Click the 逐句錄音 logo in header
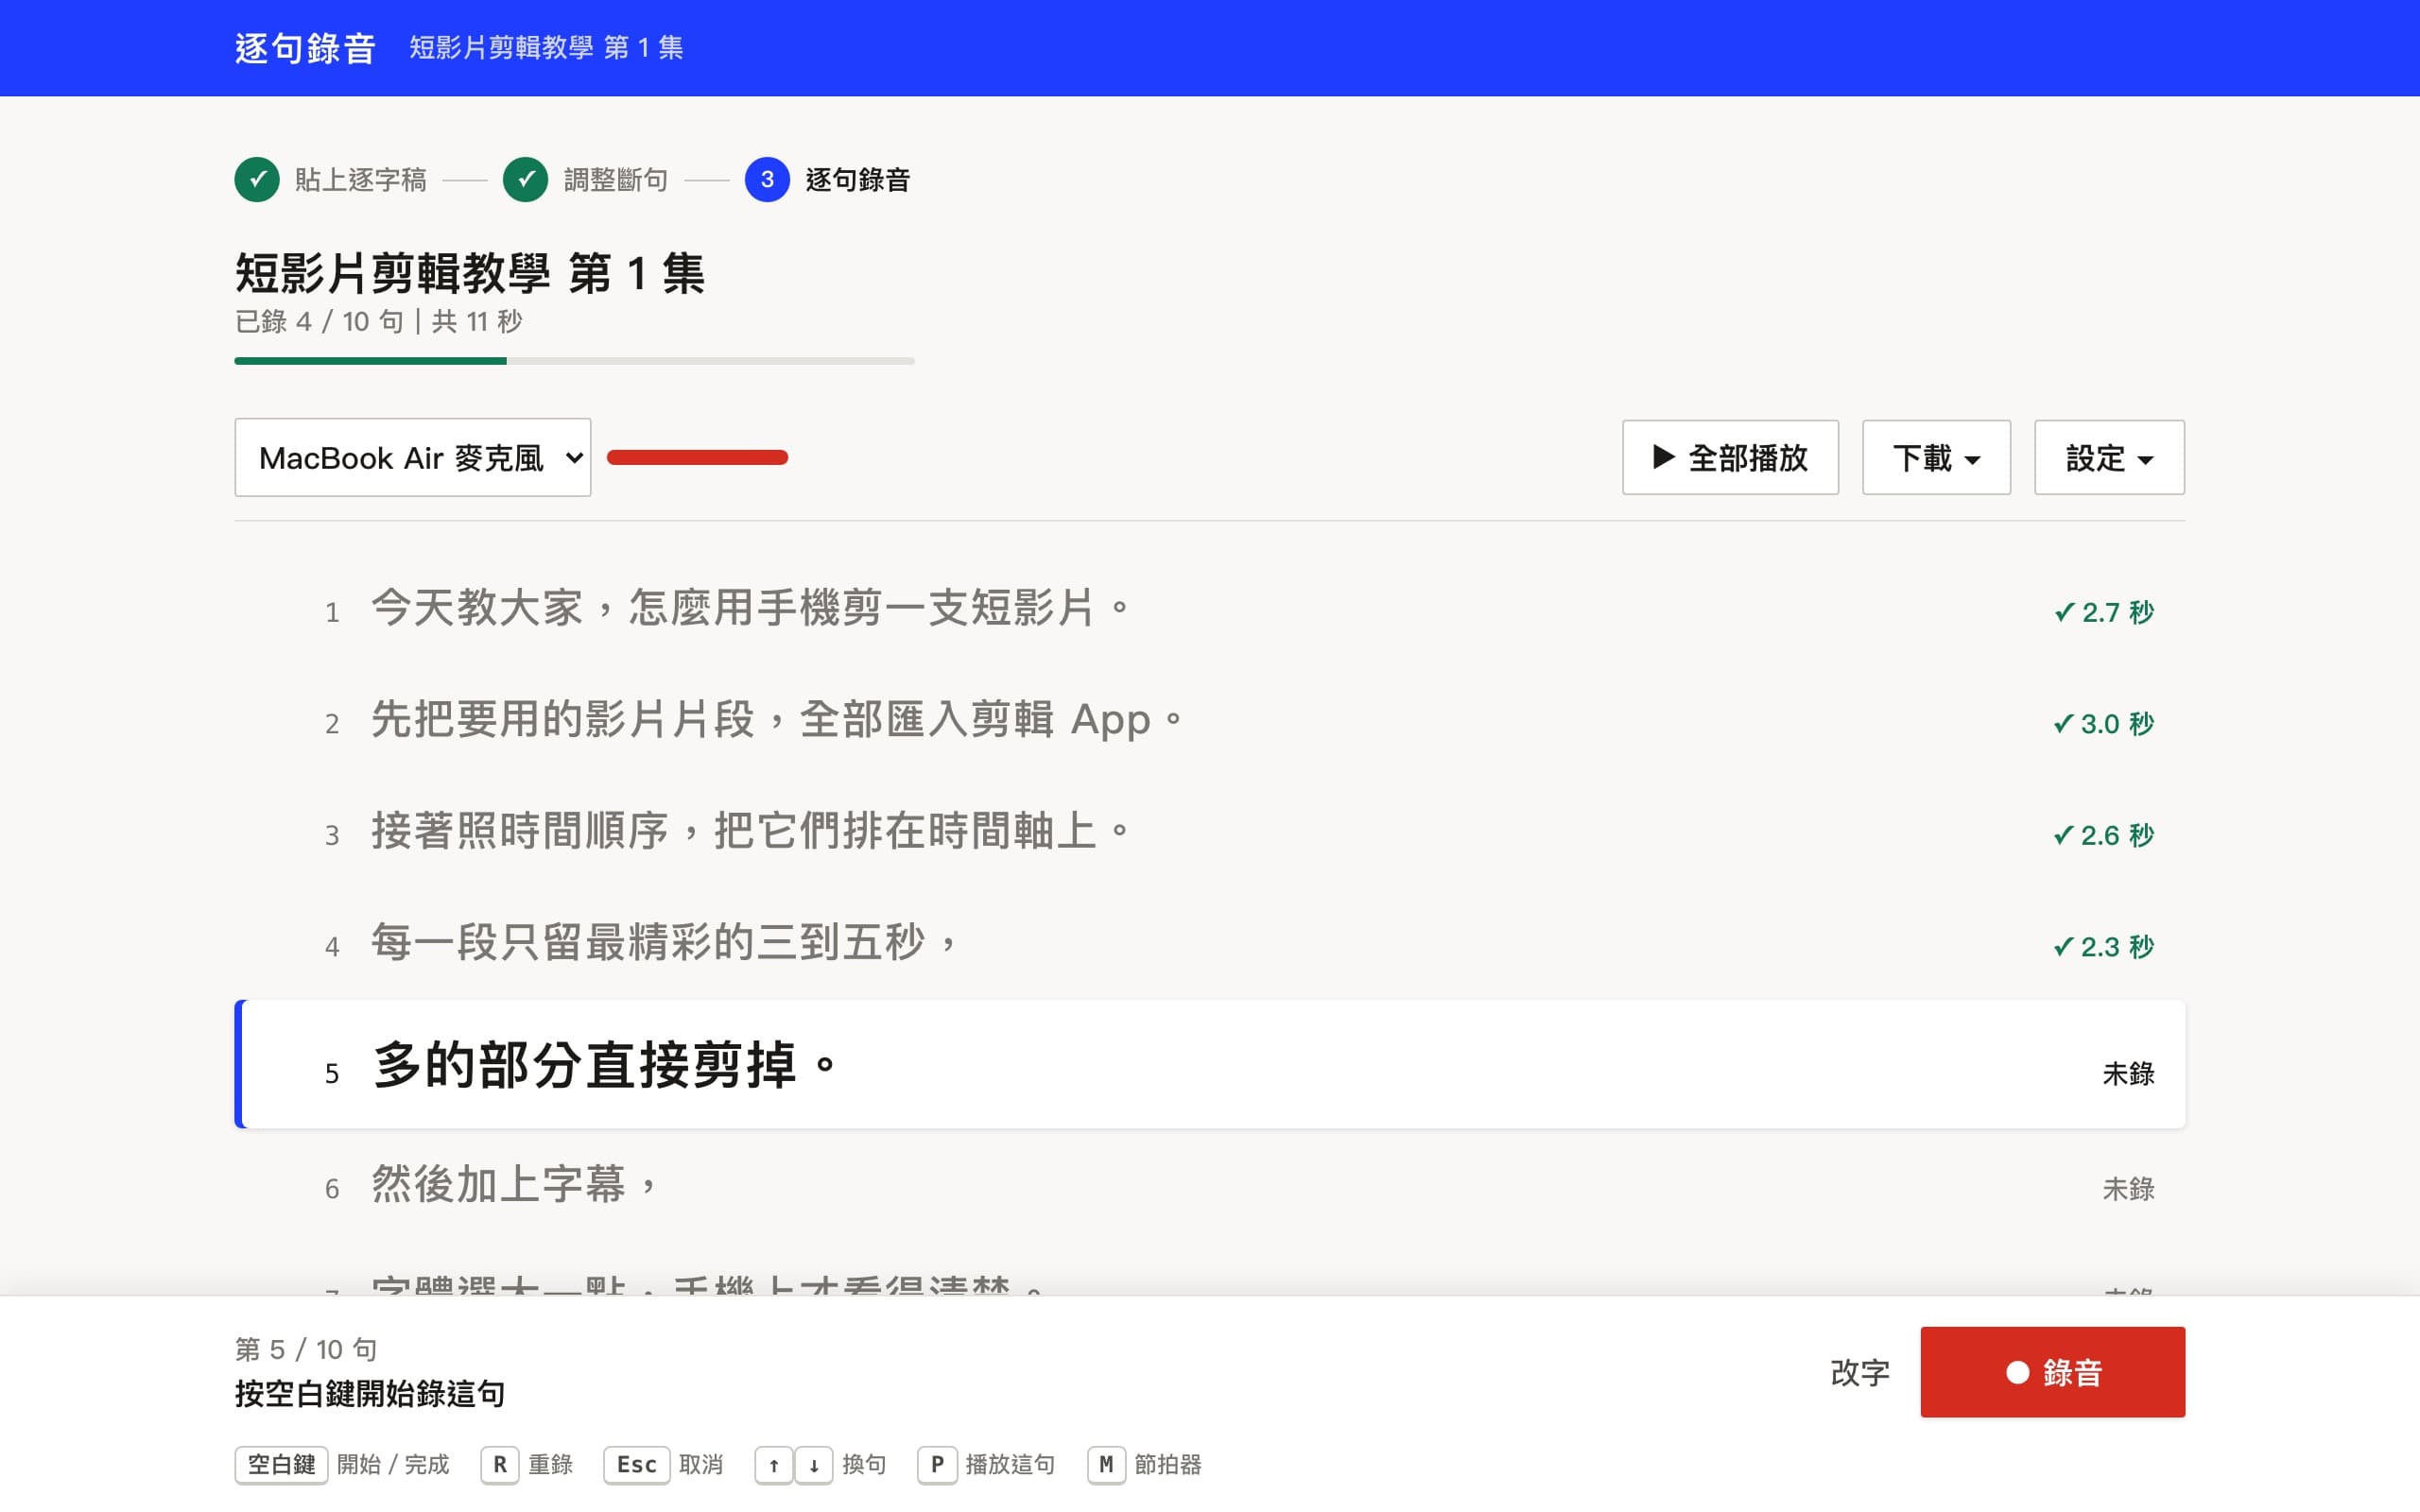 point(305,48)
